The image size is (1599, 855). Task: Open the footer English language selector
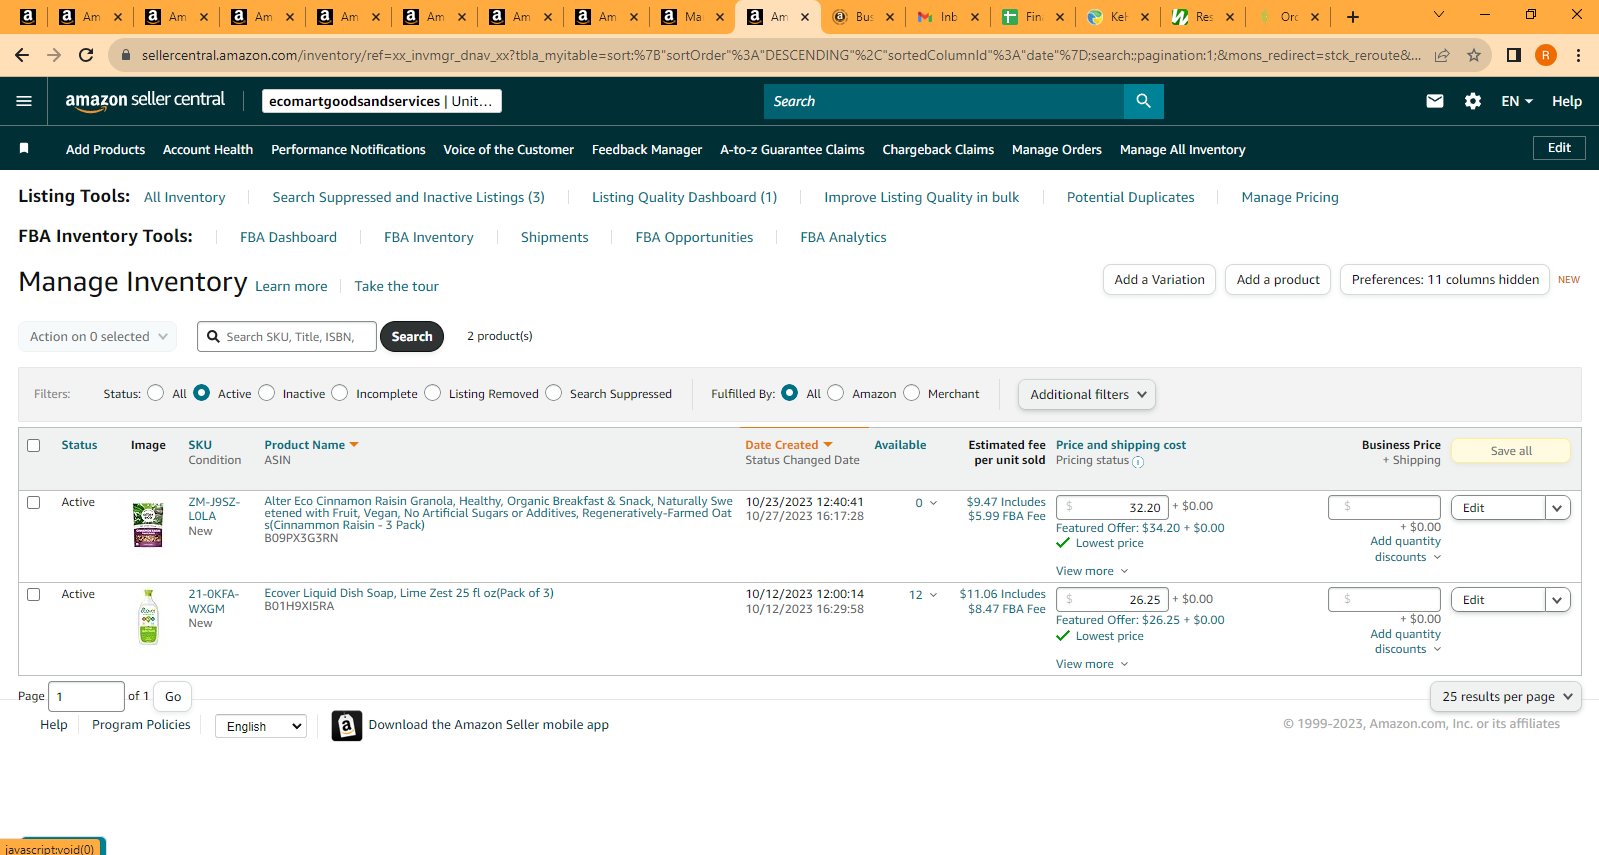(261, 727)
